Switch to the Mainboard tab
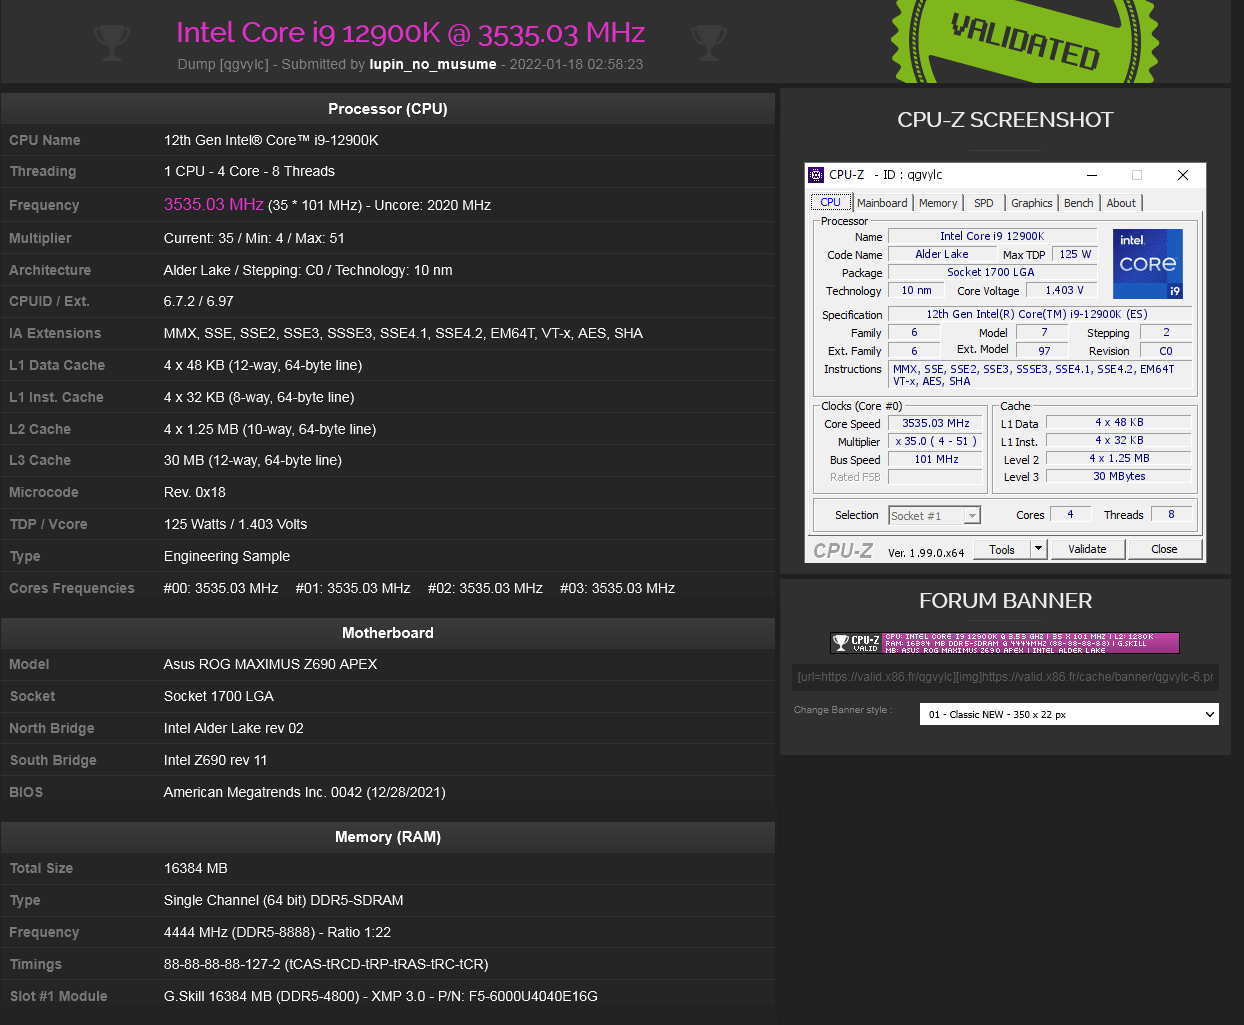 click(x=882, y=203)
